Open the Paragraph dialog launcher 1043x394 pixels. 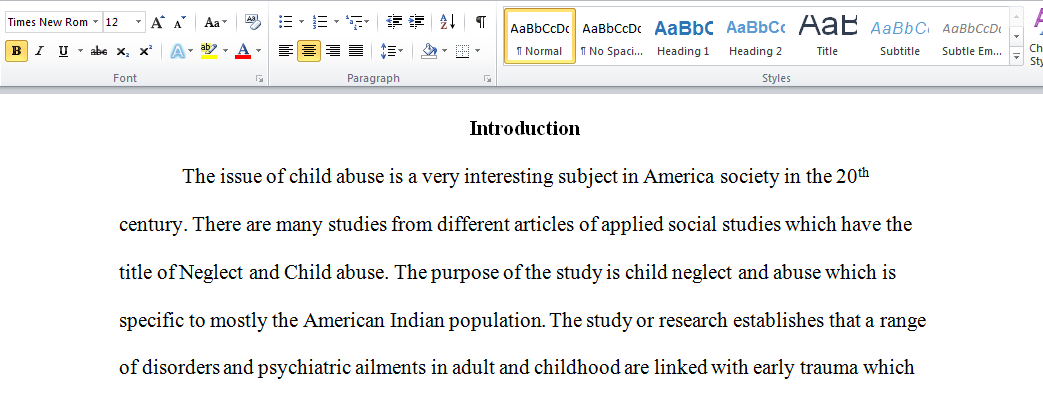488,79
